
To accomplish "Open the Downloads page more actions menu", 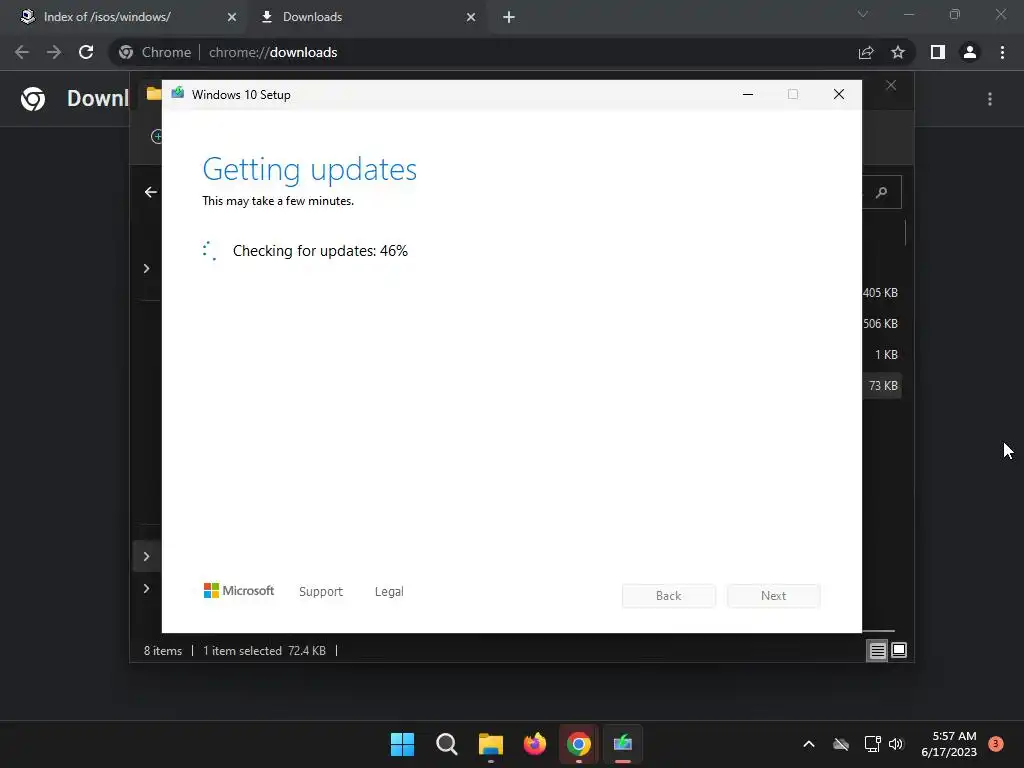I will pyautogui.click(x=990, y=99).
